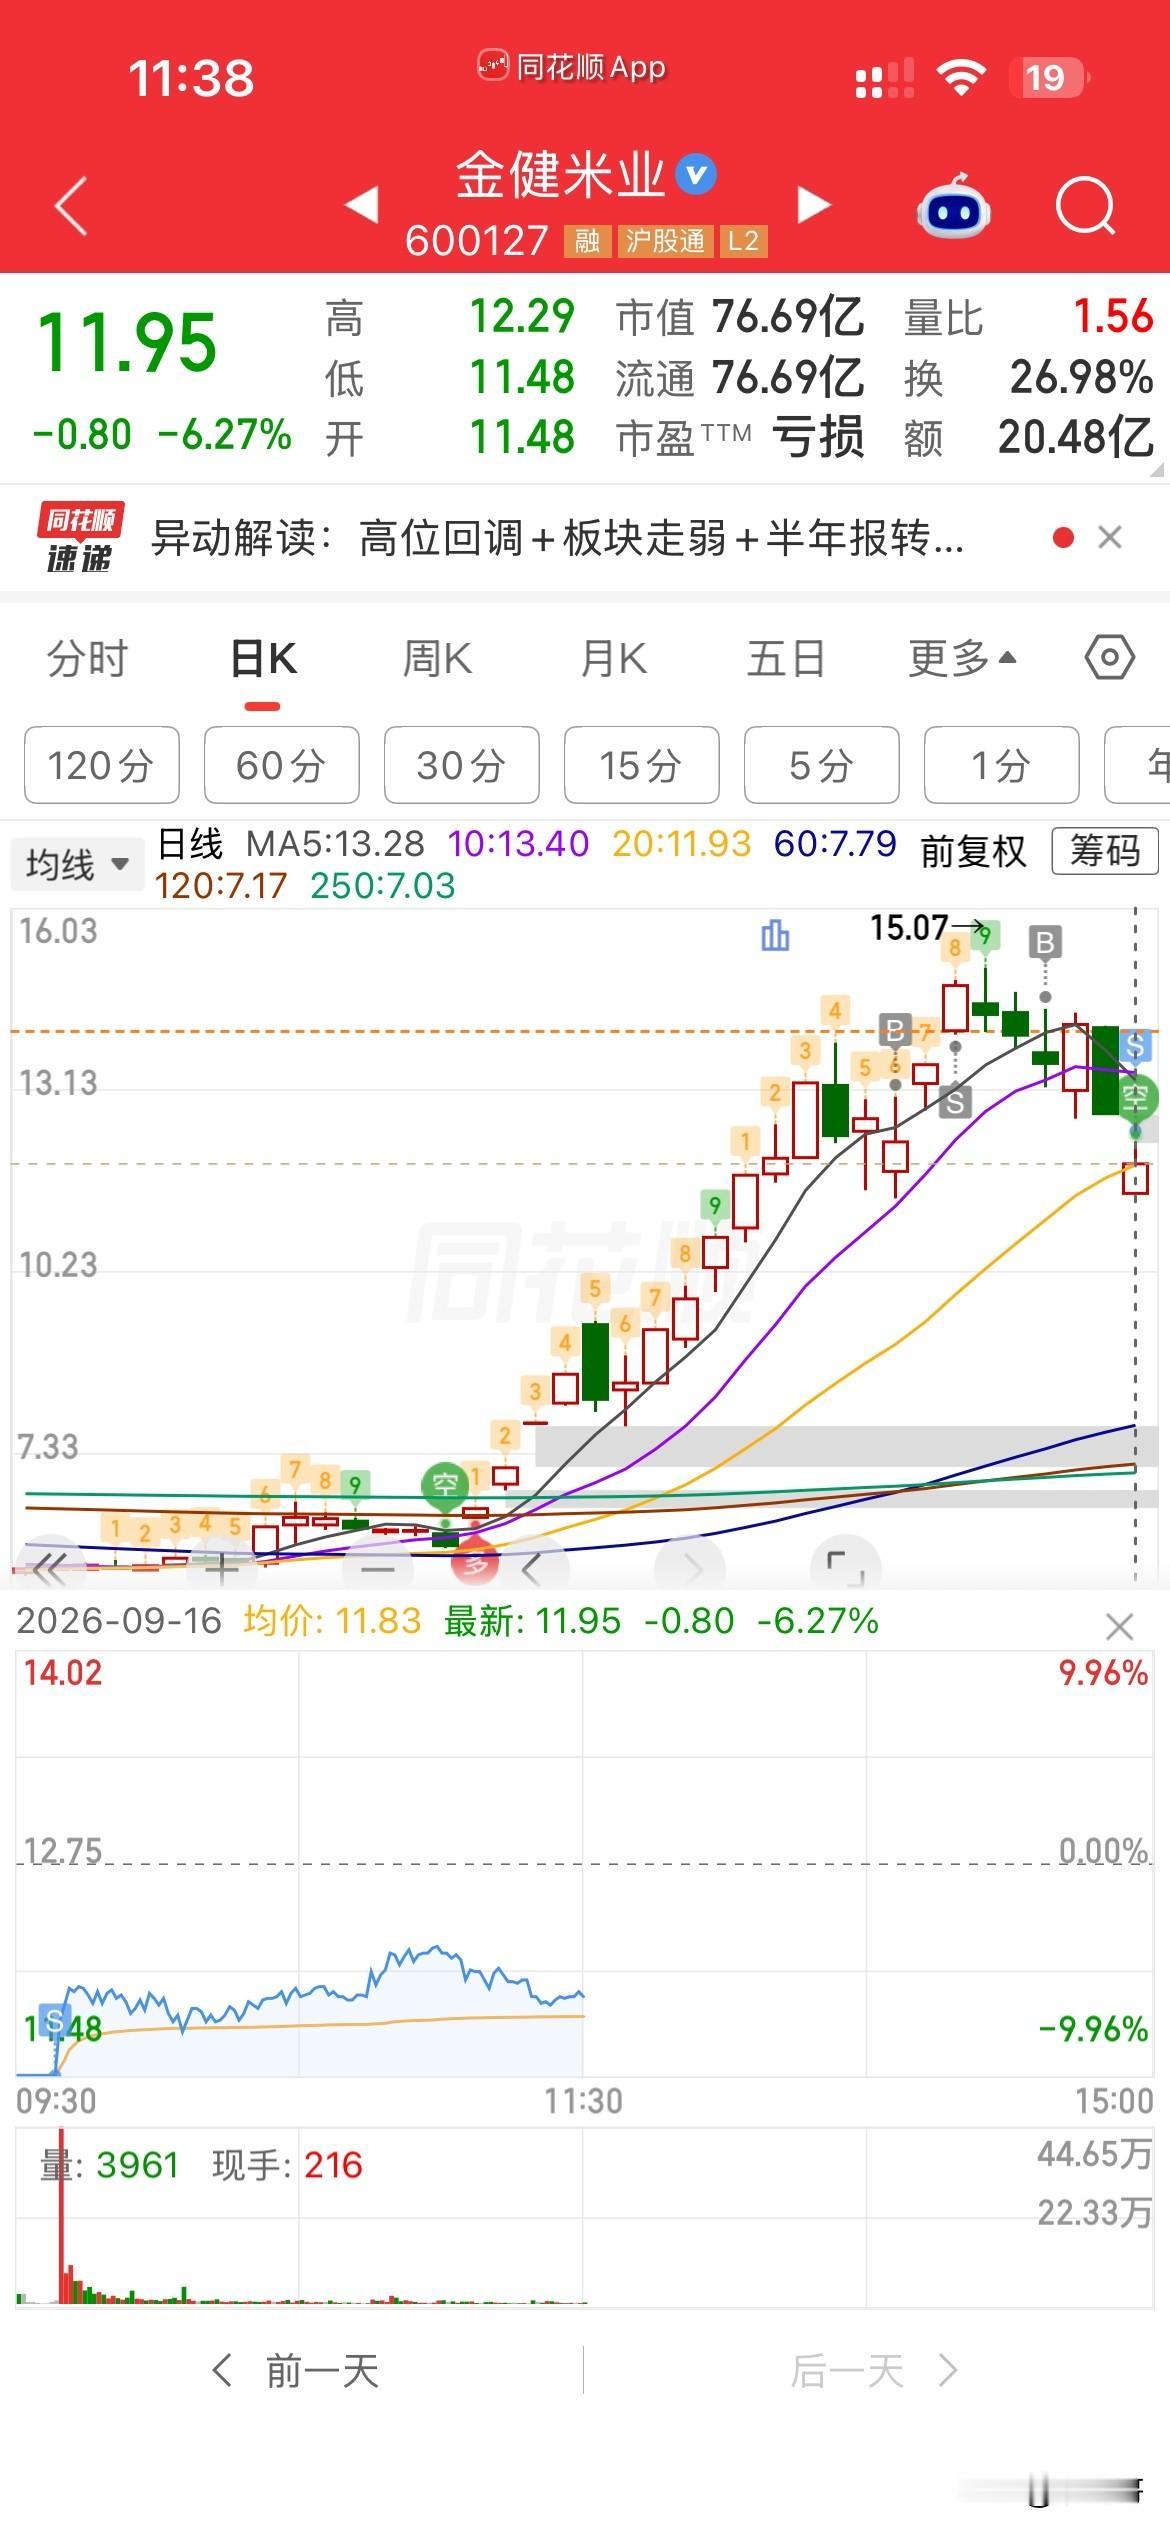Choose the 15分 period
The height and width of the screenshot is (2532, 1170).
(x=642, y=765)
